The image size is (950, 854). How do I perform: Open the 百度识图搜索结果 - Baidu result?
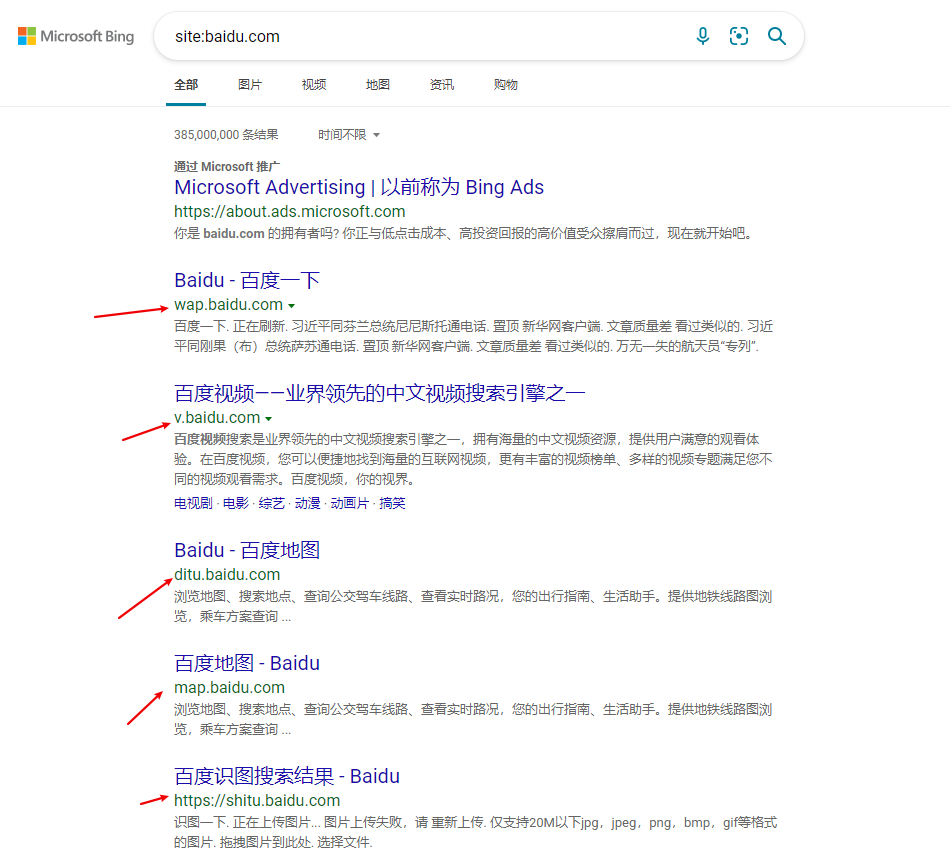tap(287, 776)
